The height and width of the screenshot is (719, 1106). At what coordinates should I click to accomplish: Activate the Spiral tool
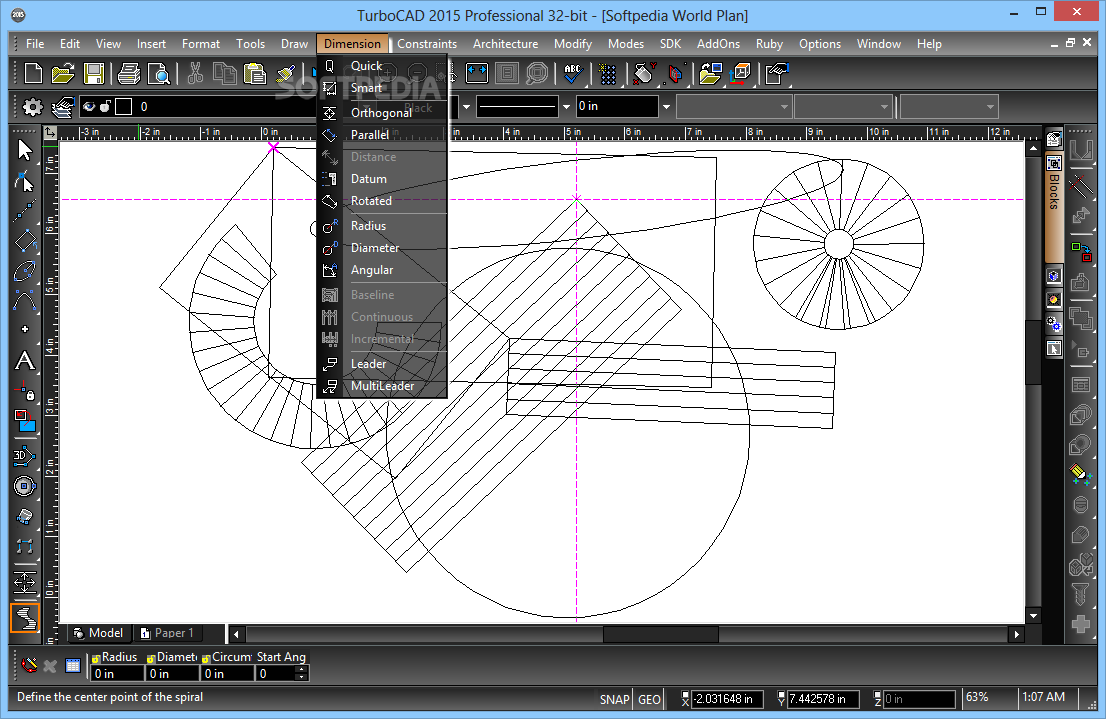(25, 618)
